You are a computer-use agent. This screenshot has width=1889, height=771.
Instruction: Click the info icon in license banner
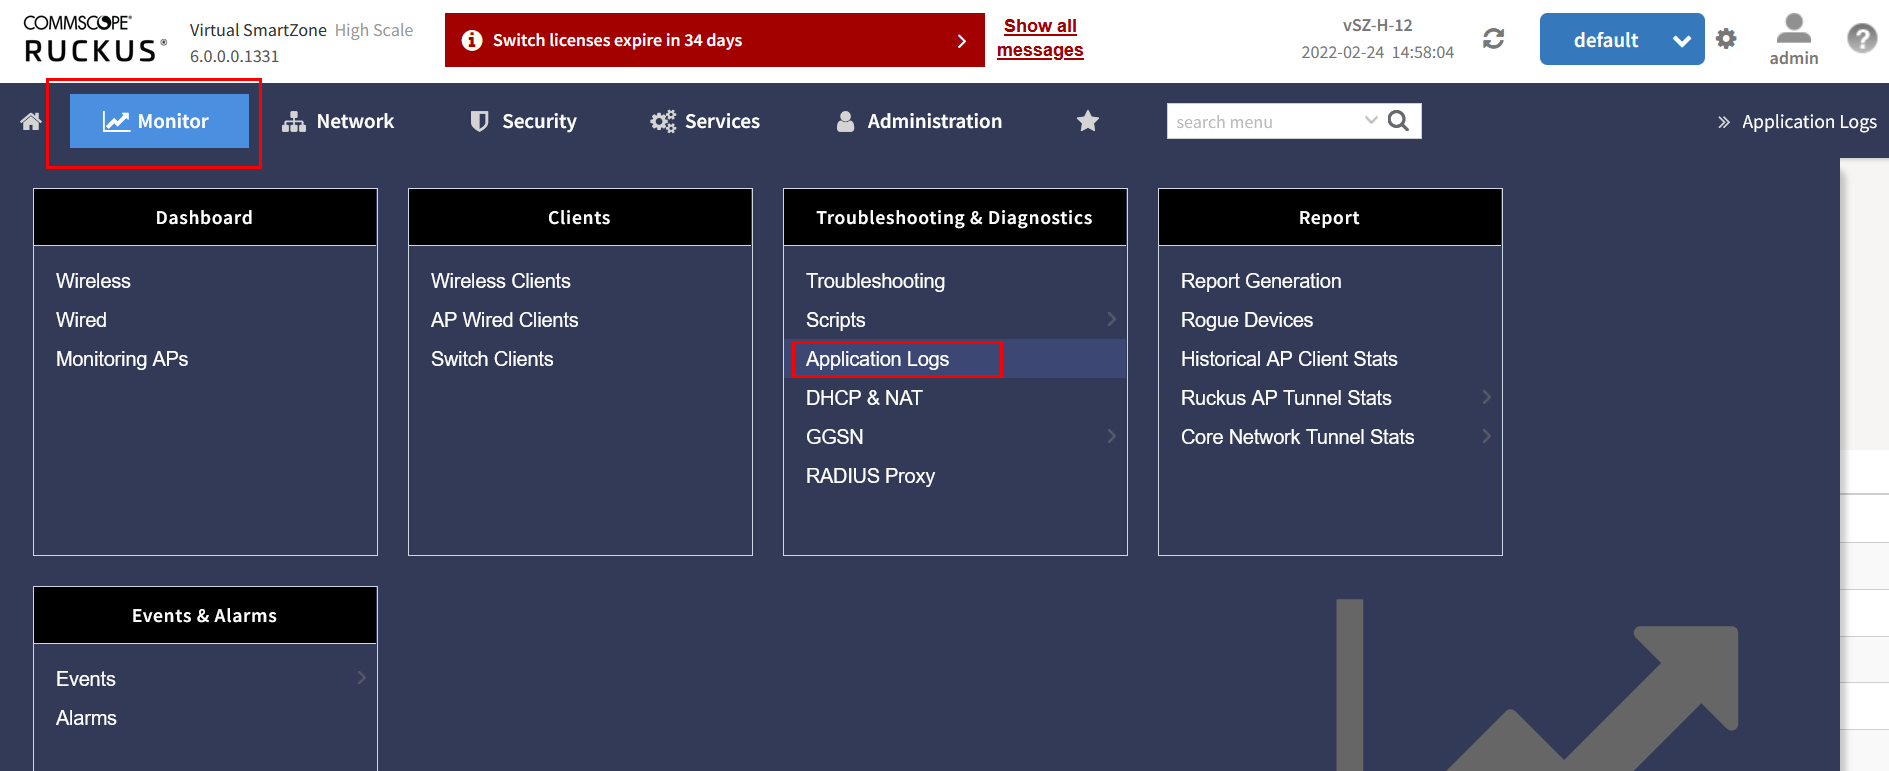472,40
